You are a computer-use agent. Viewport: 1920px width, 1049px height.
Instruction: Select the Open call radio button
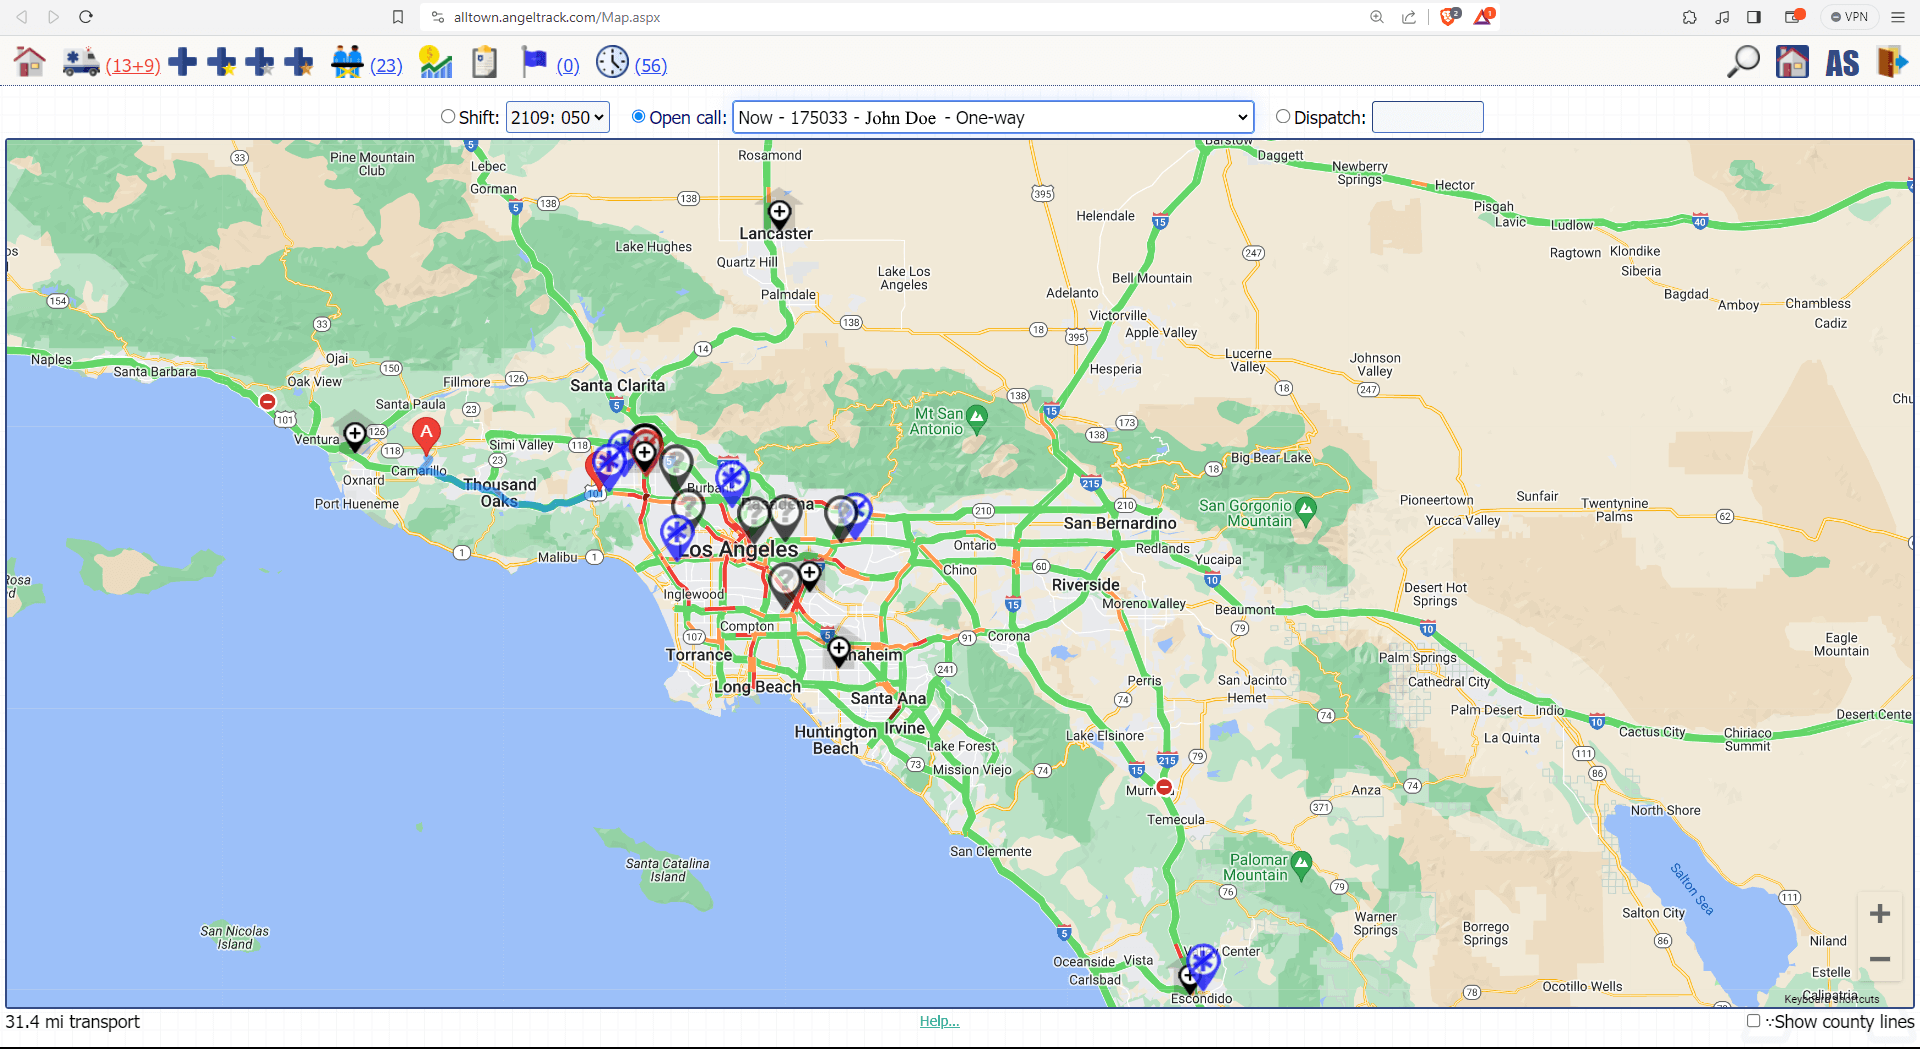638,116
